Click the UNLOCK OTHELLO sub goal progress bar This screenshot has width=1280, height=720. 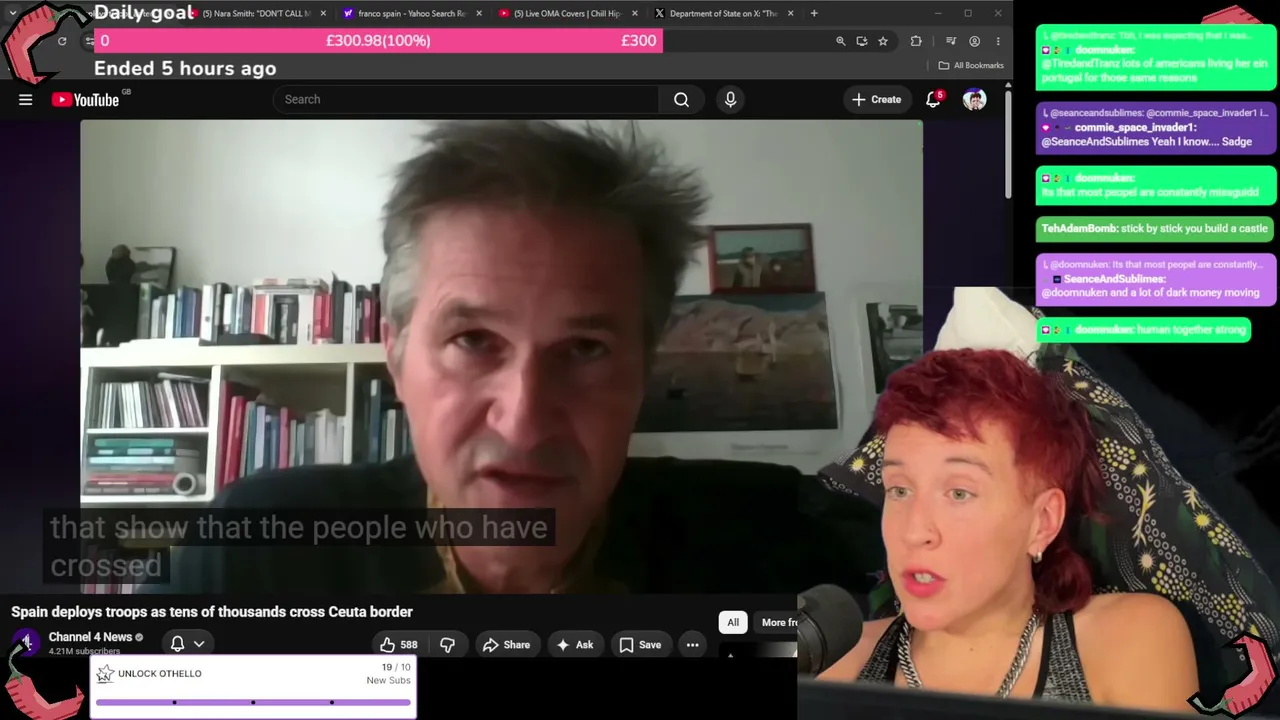[x=253, y=702]
